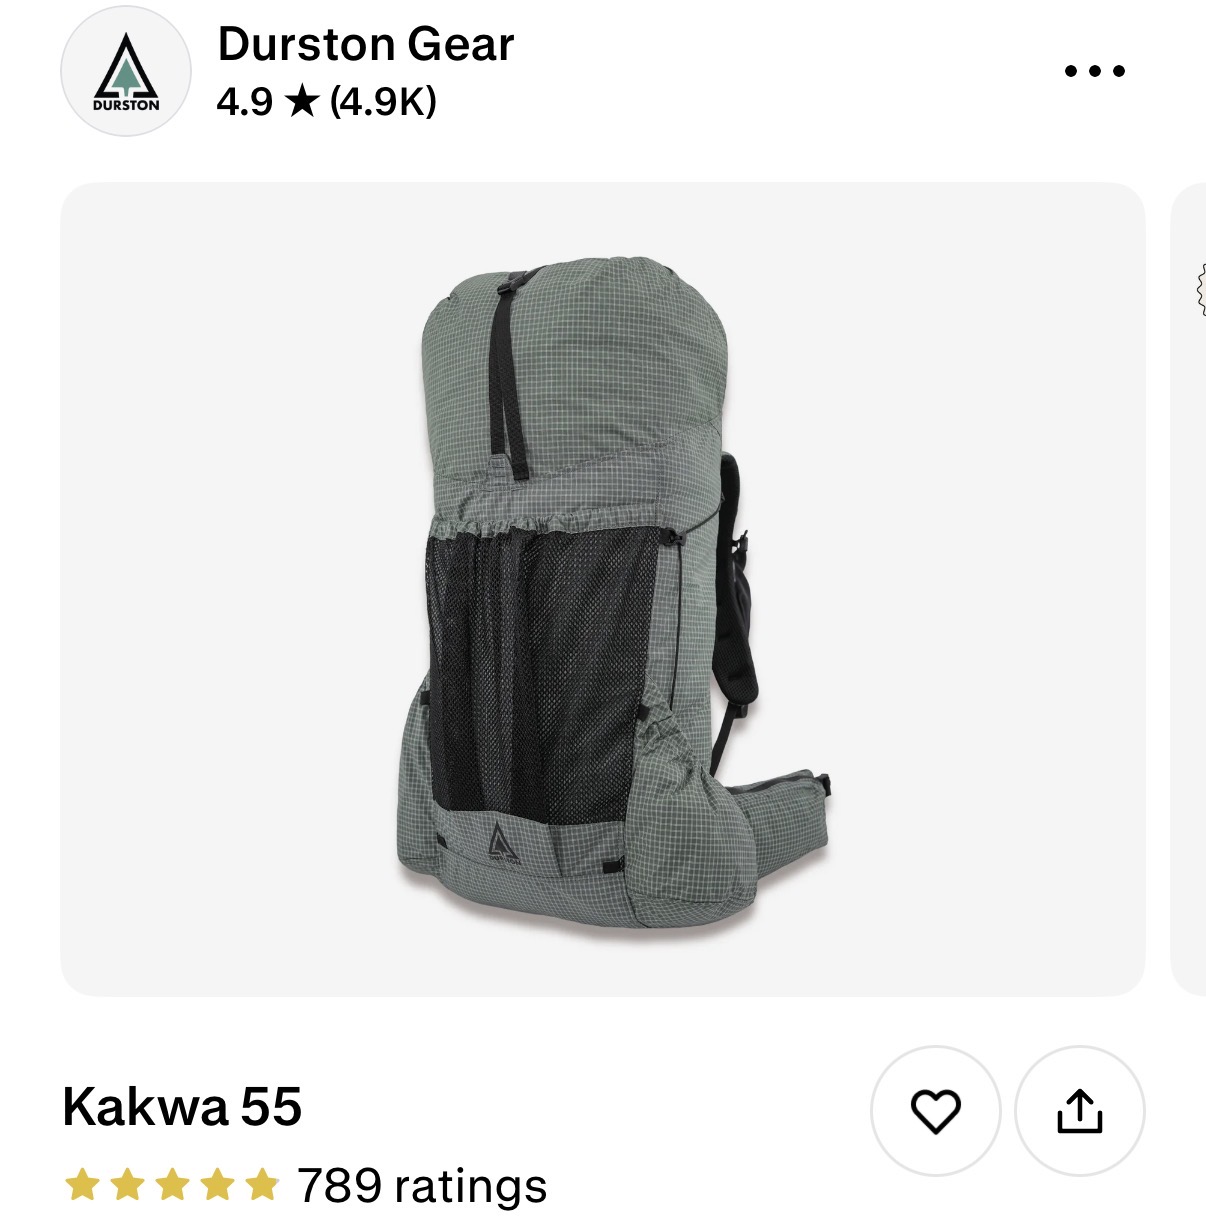Image resolution: width=1206 pixels, height=1232 pixels.
Task: Tap the heart icon to favorite Kakwa 55
Action: 936,1111
